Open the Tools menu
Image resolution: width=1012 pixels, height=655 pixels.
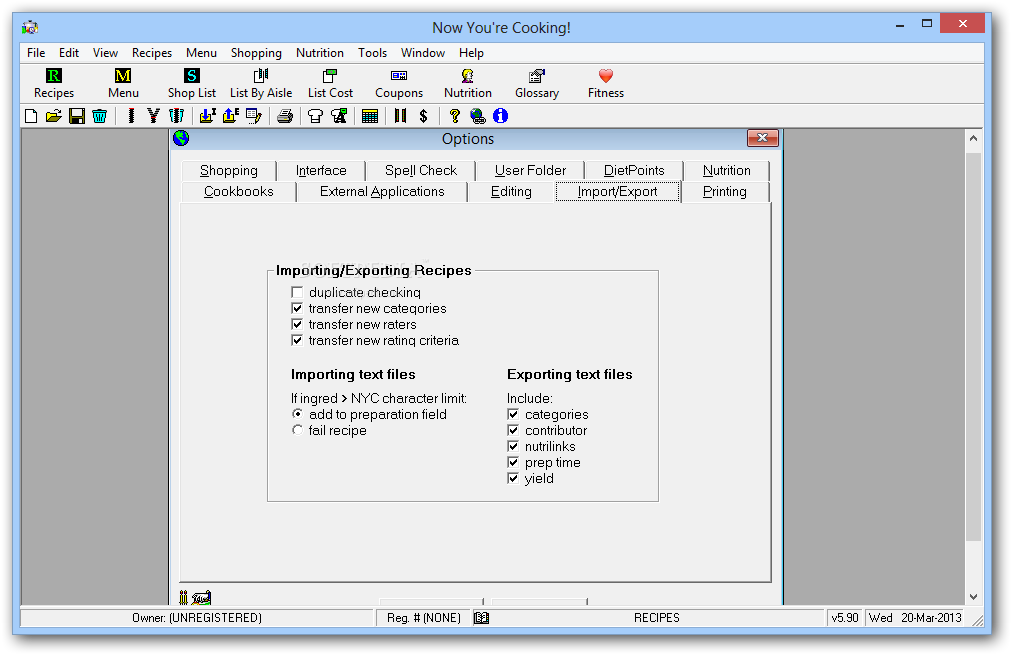372,53
